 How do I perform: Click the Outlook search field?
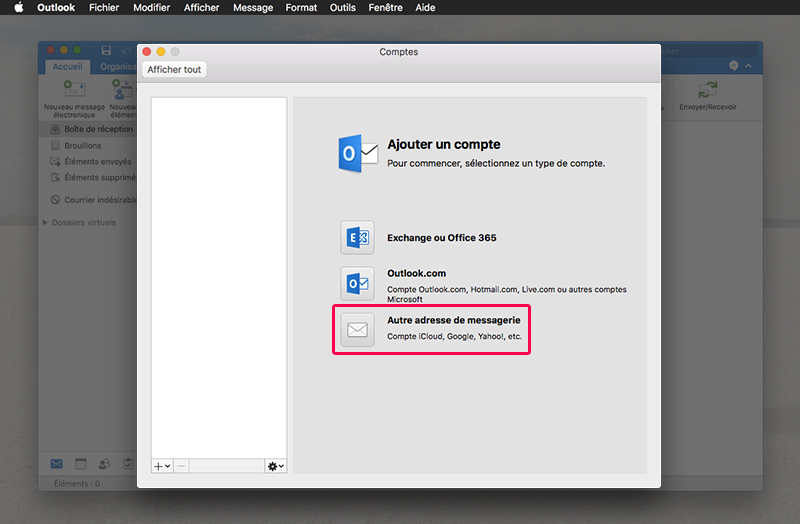[x=709, y=51]
